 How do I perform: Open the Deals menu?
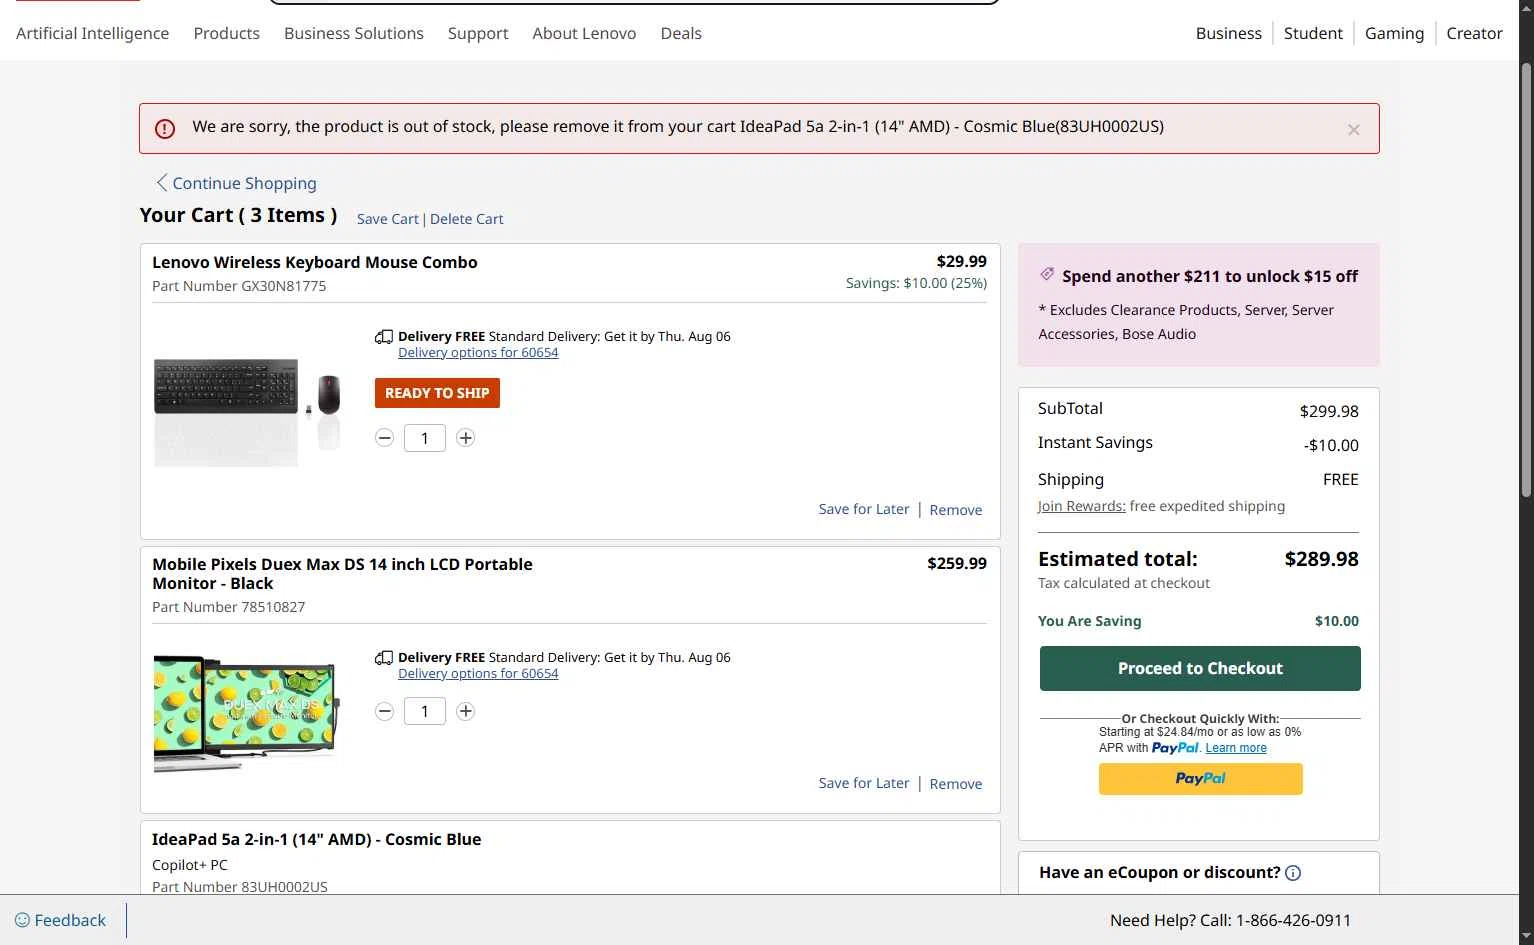tap(681, 33)
